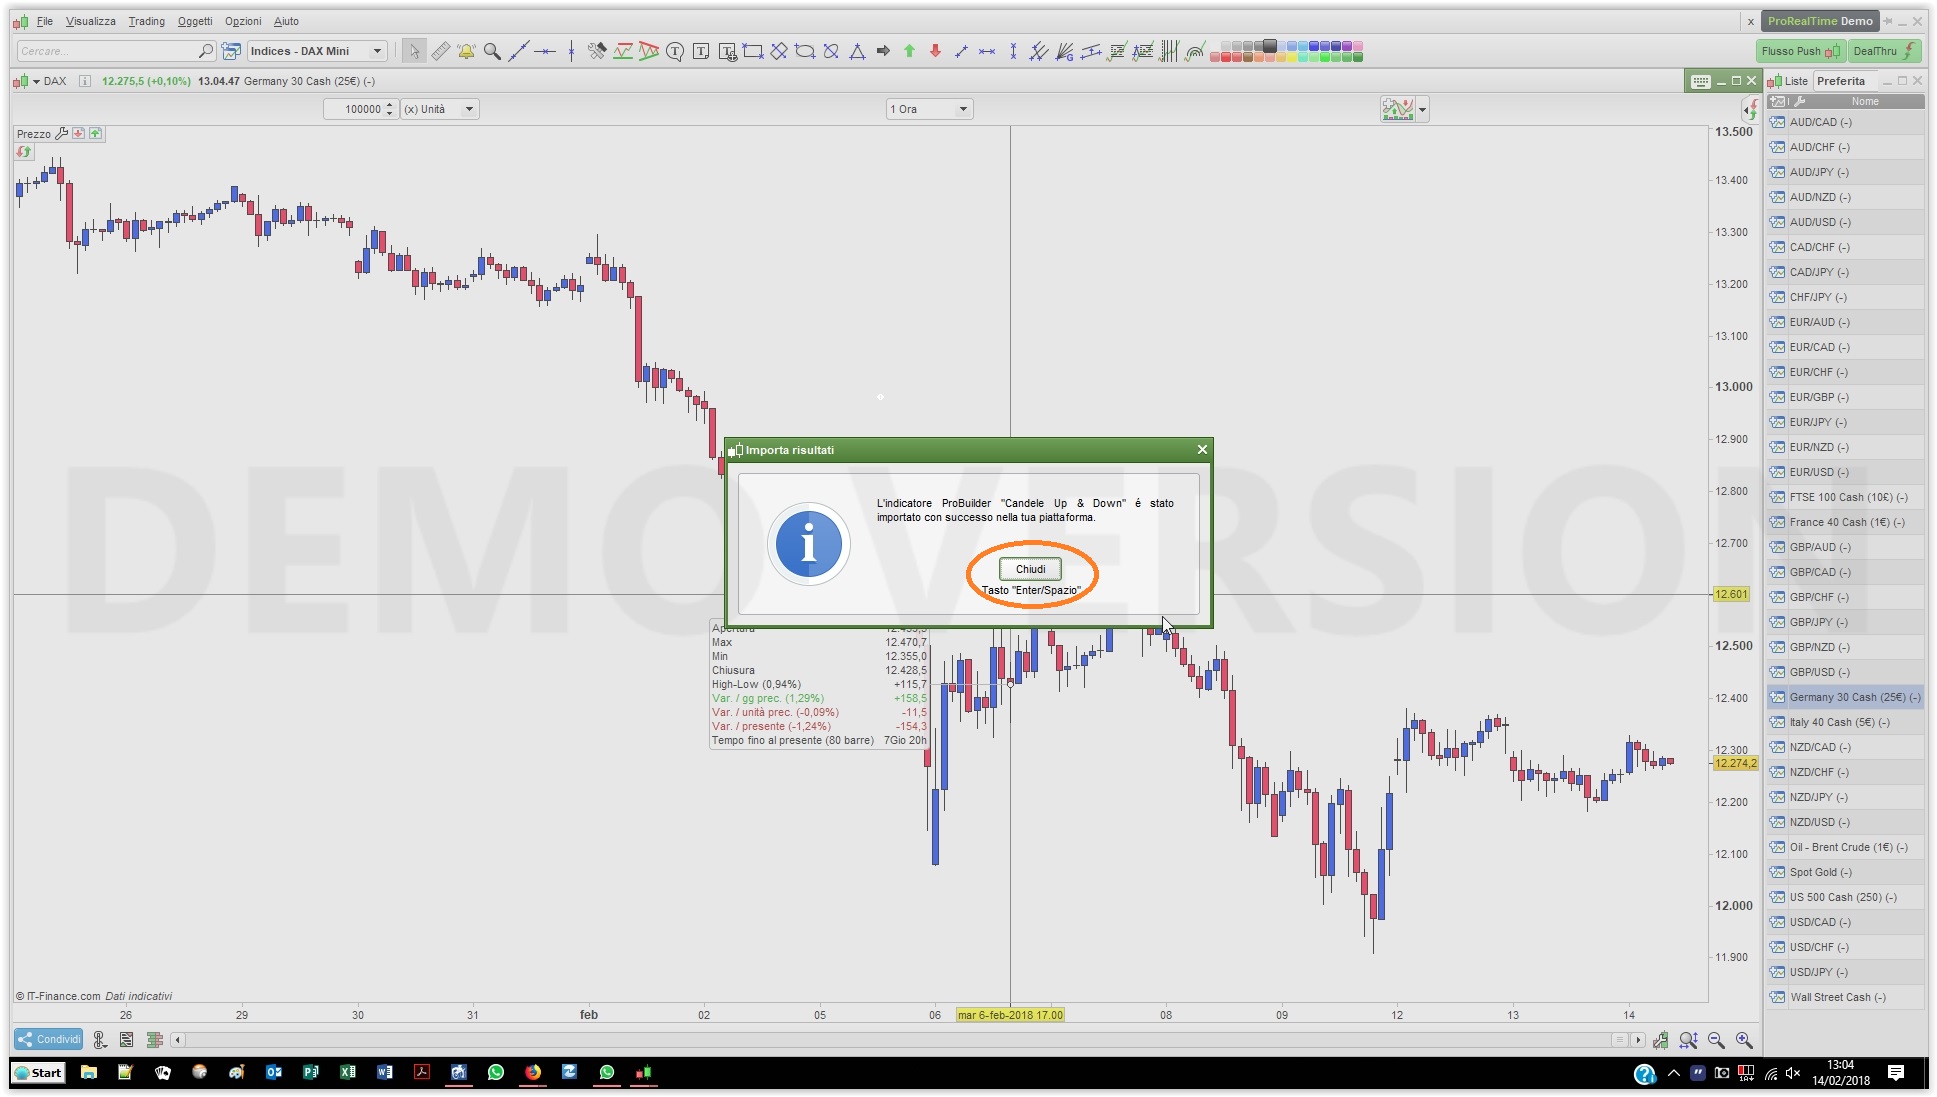Click the alert bell icon
This screenshot has width=1937, height=1097.
coord(466,51)
